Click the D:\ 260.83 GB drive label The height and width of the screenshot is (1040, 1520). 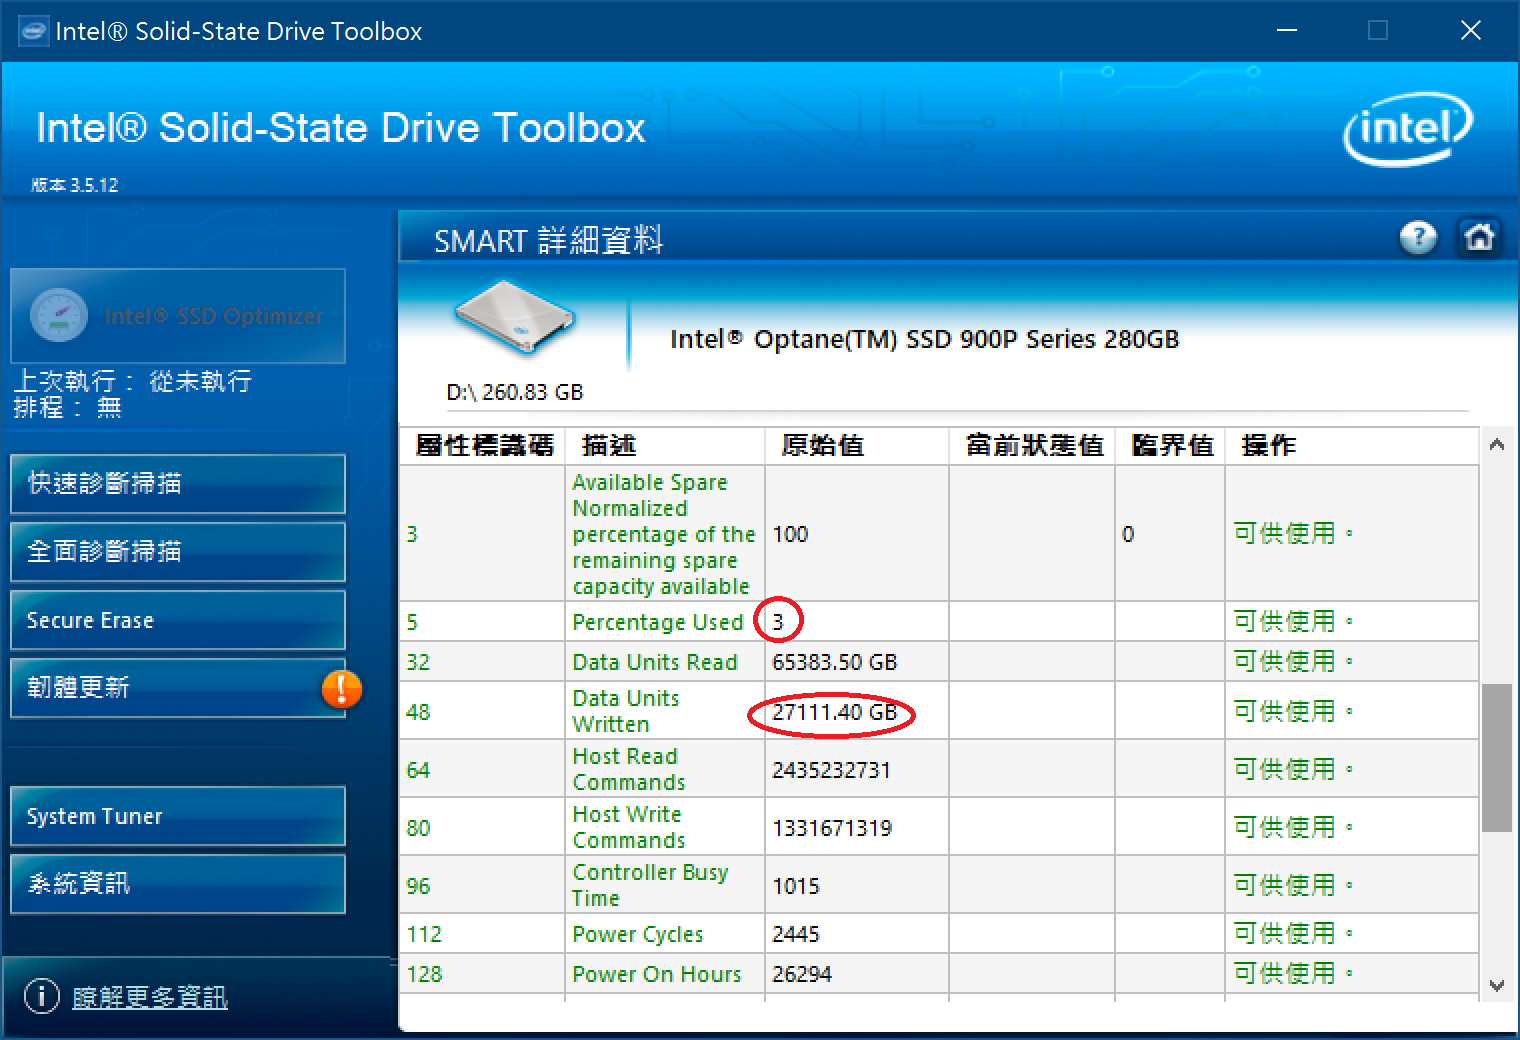tap(515, 392)
